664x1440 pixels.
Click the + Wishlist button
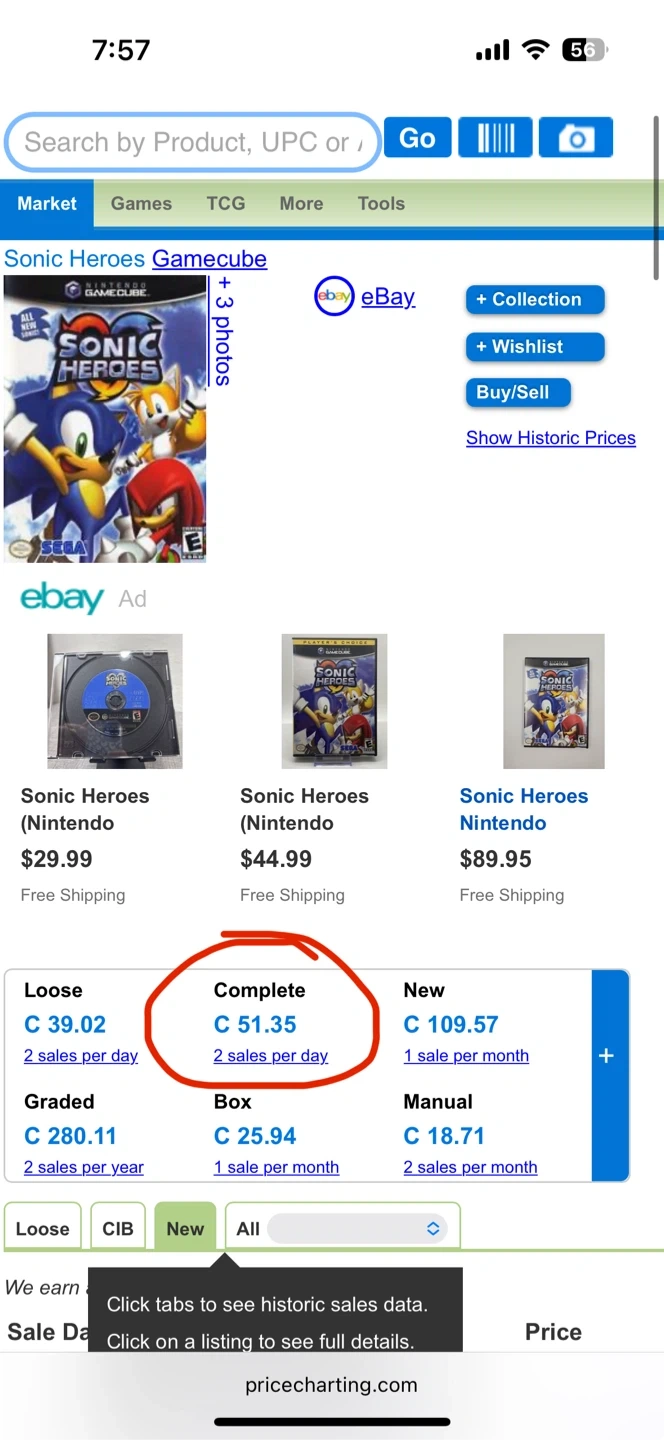point(535,347)
